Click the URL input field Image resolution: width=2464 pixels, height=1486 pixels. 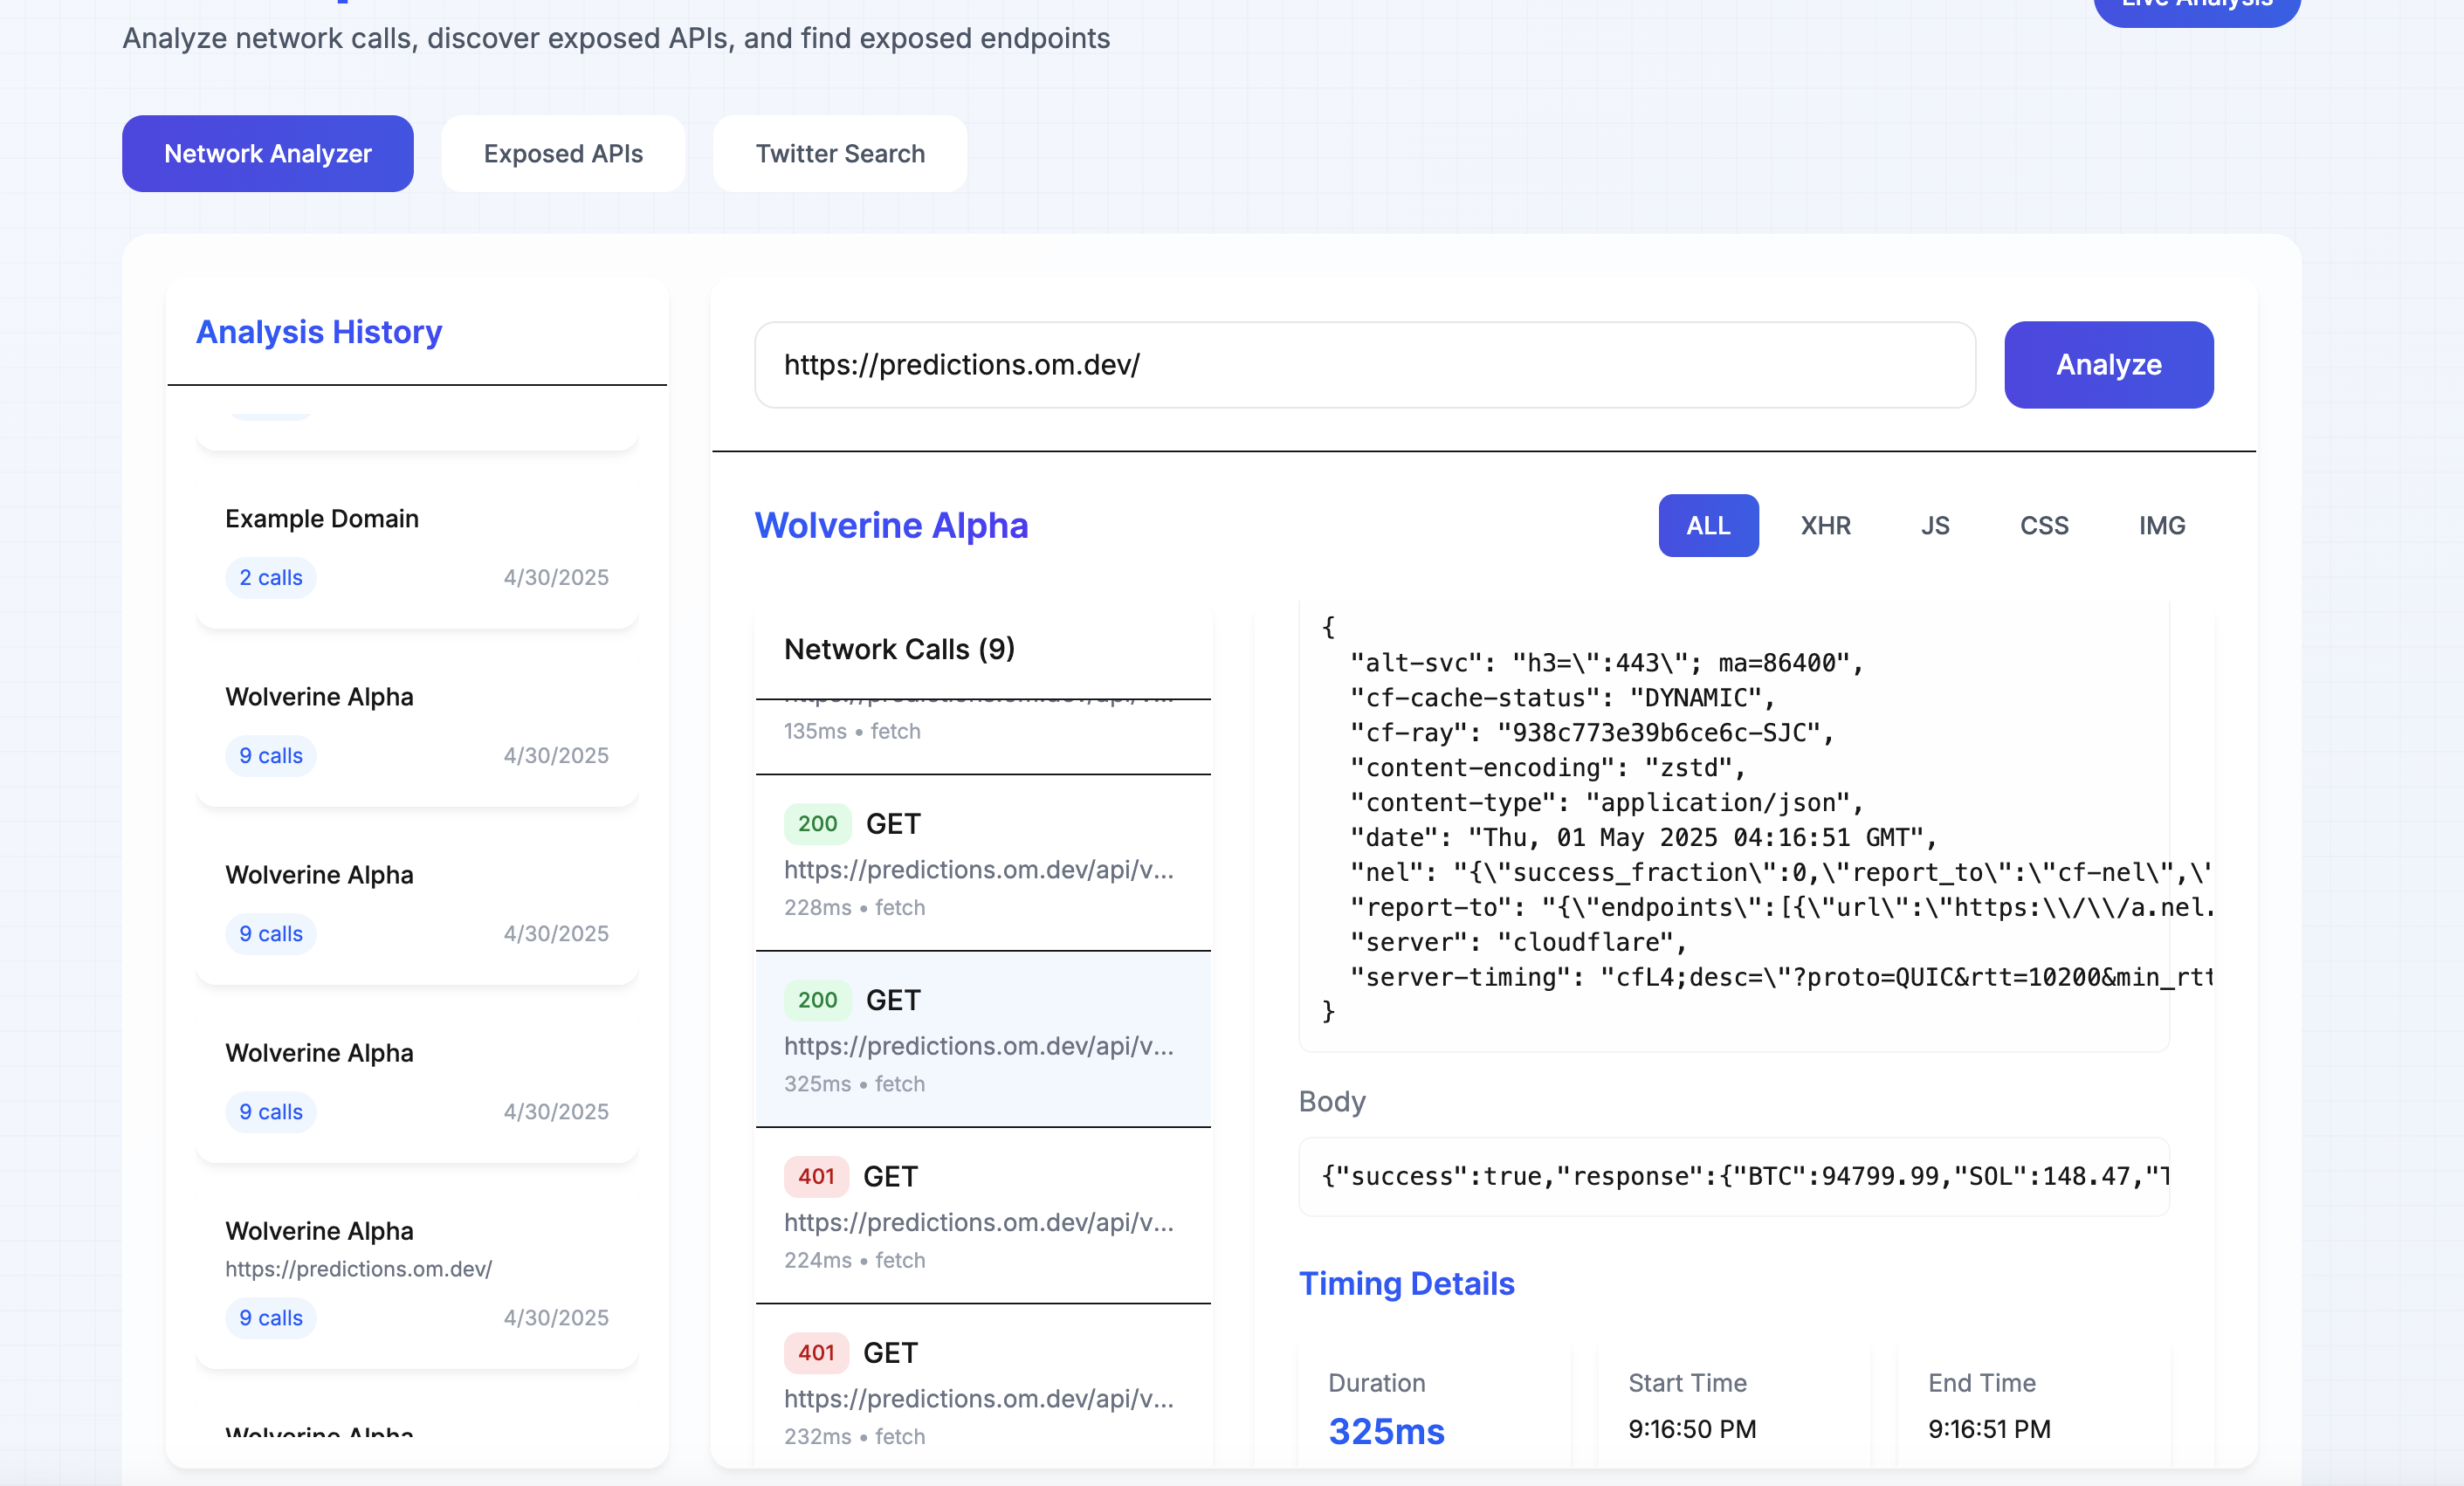pos(1364,364)
